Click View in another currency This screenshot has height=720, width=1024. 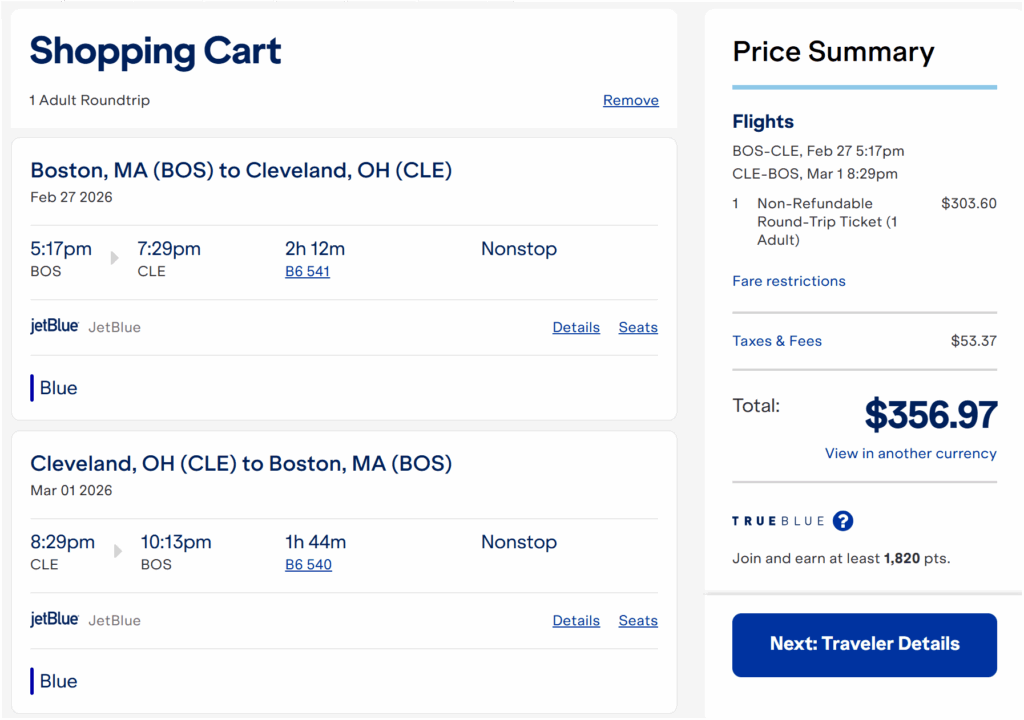910,453
